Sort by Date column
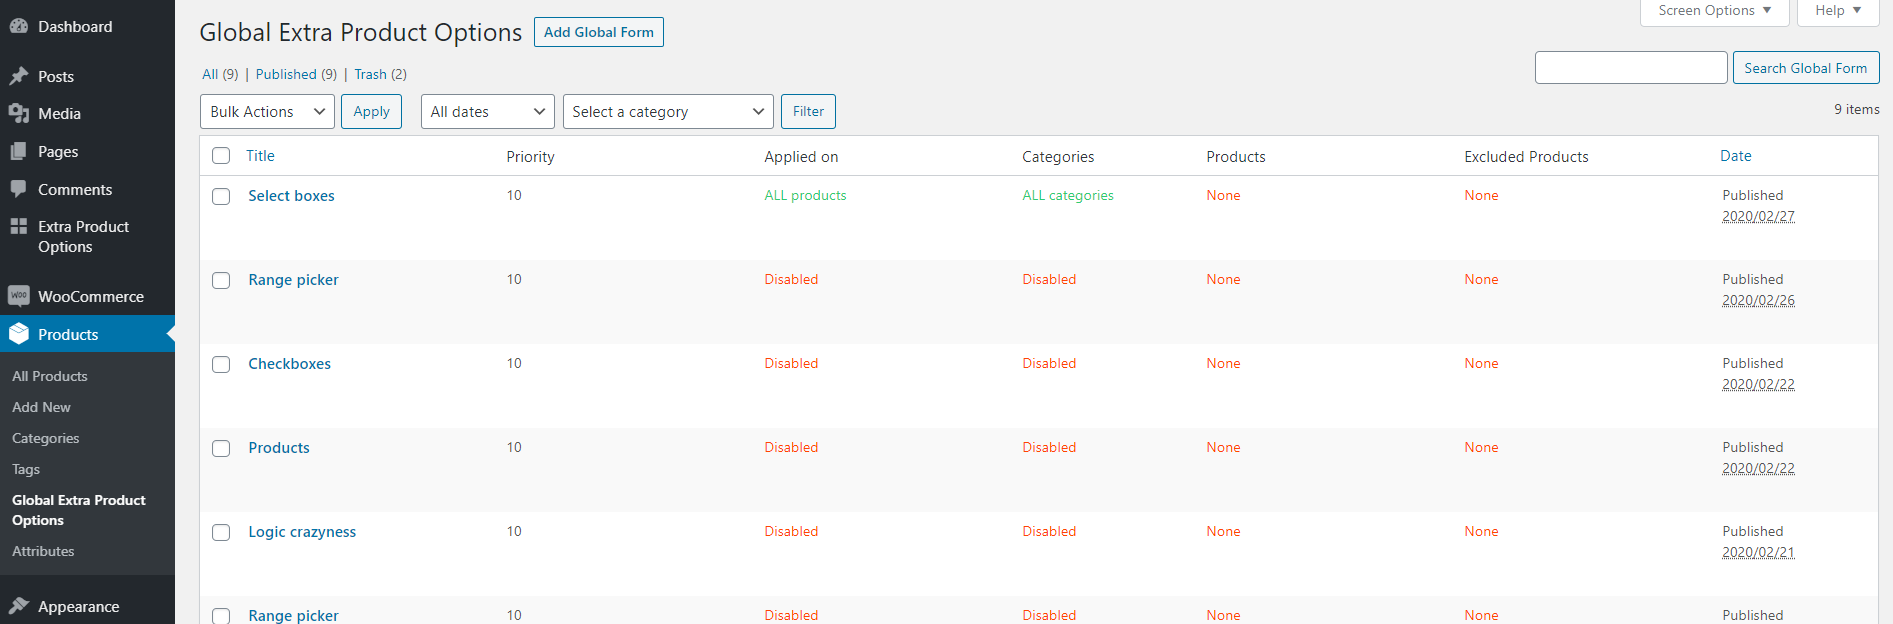Screen dimensions: 1893x624 coord(1735,156)
